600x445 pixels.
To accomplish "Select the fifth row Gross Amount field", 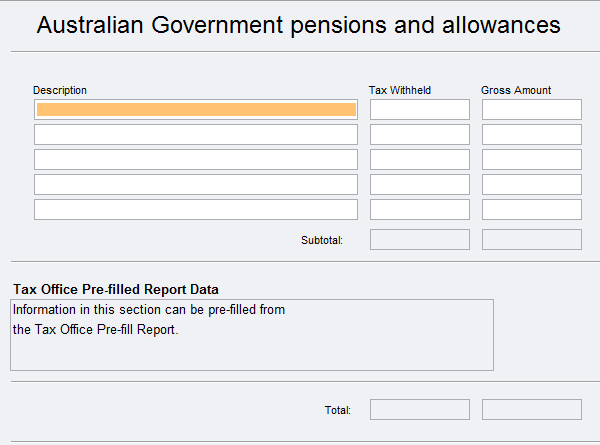I will (532, 210).
